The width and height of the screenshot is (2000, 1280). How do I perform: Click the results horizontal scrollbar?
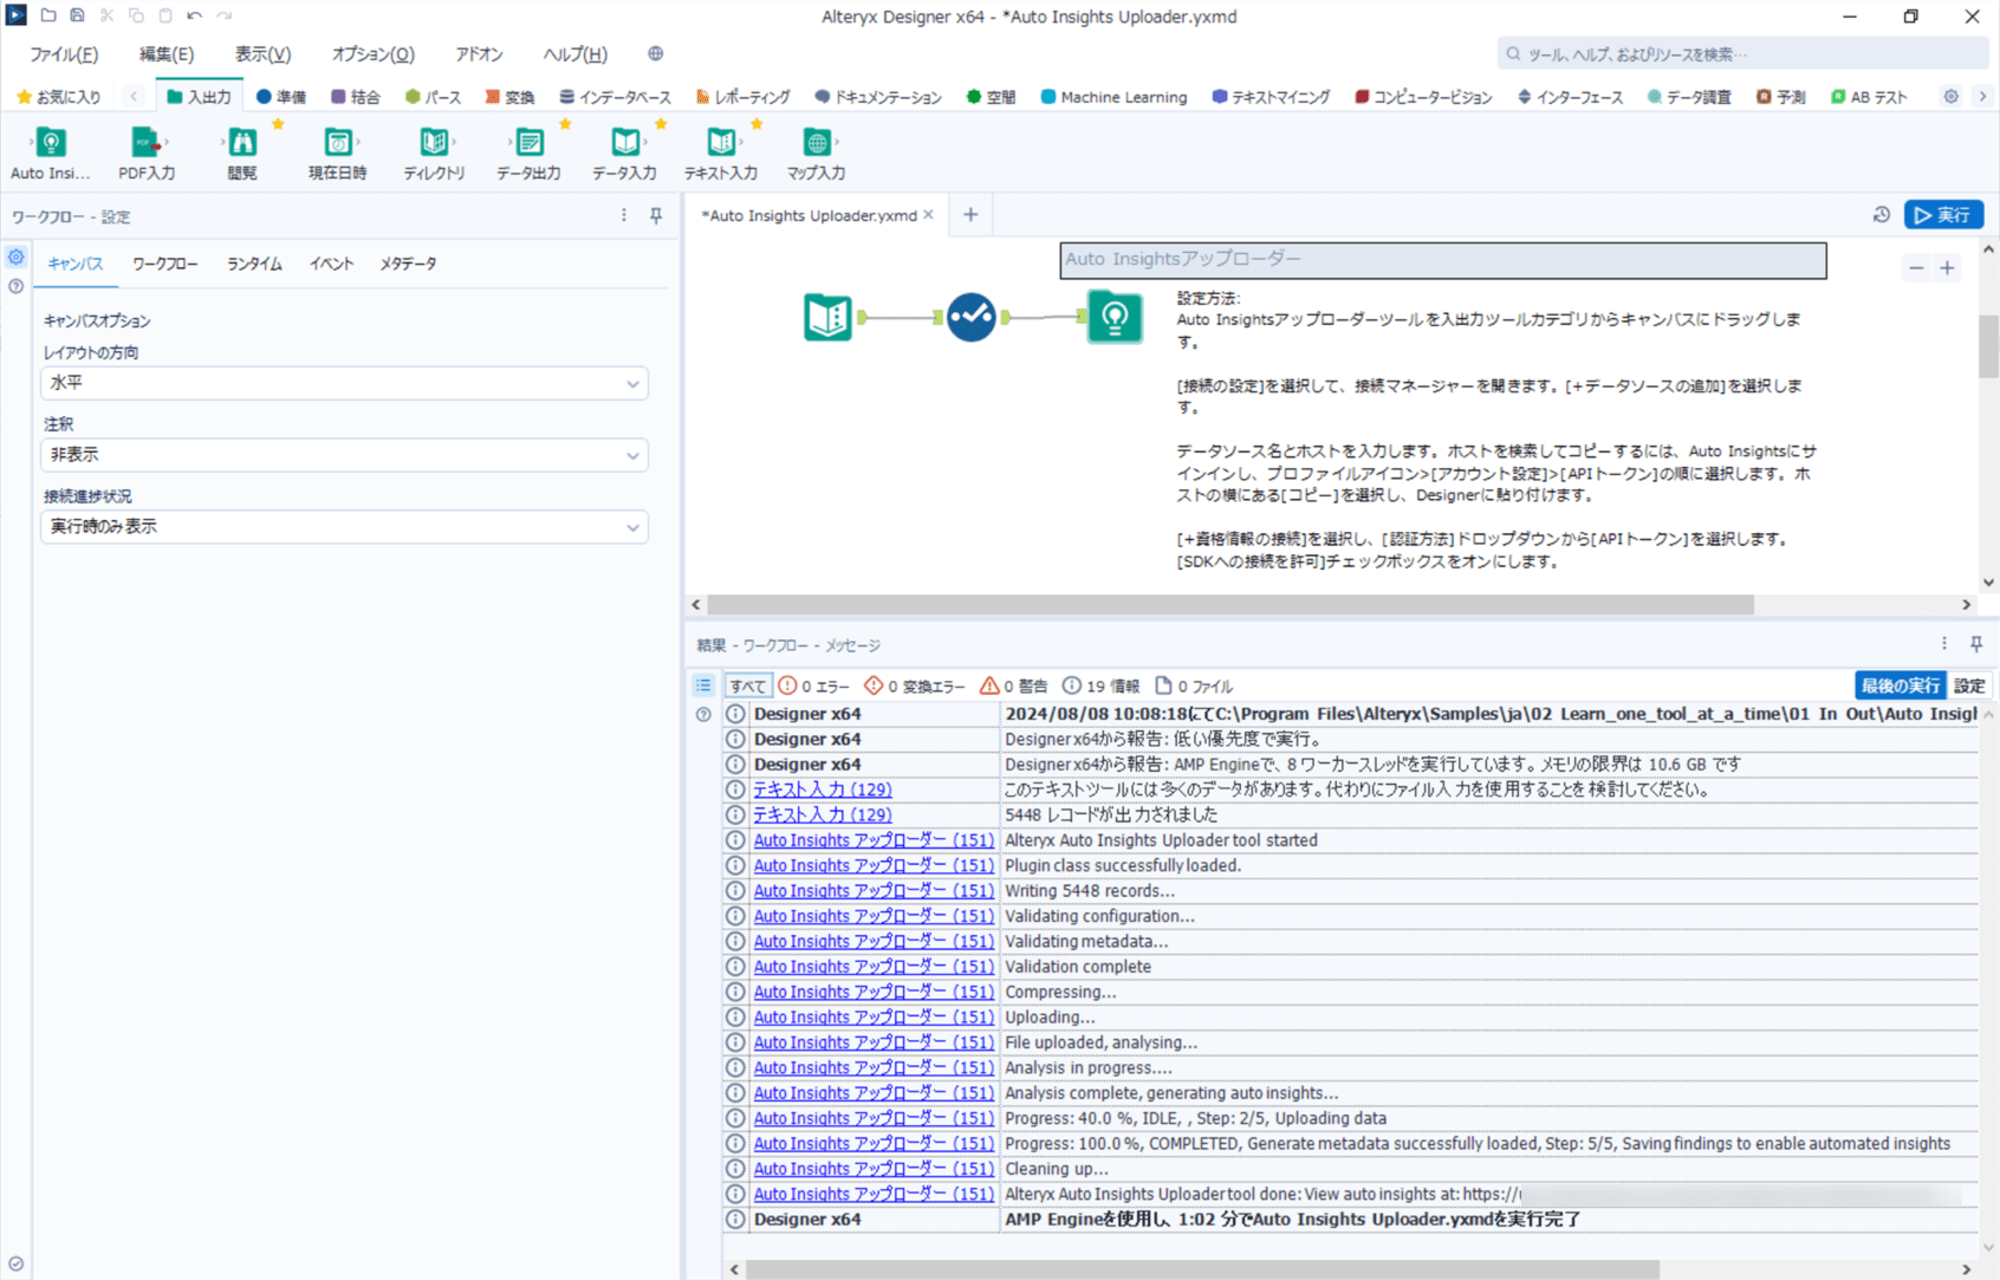pos(1203,1269)
